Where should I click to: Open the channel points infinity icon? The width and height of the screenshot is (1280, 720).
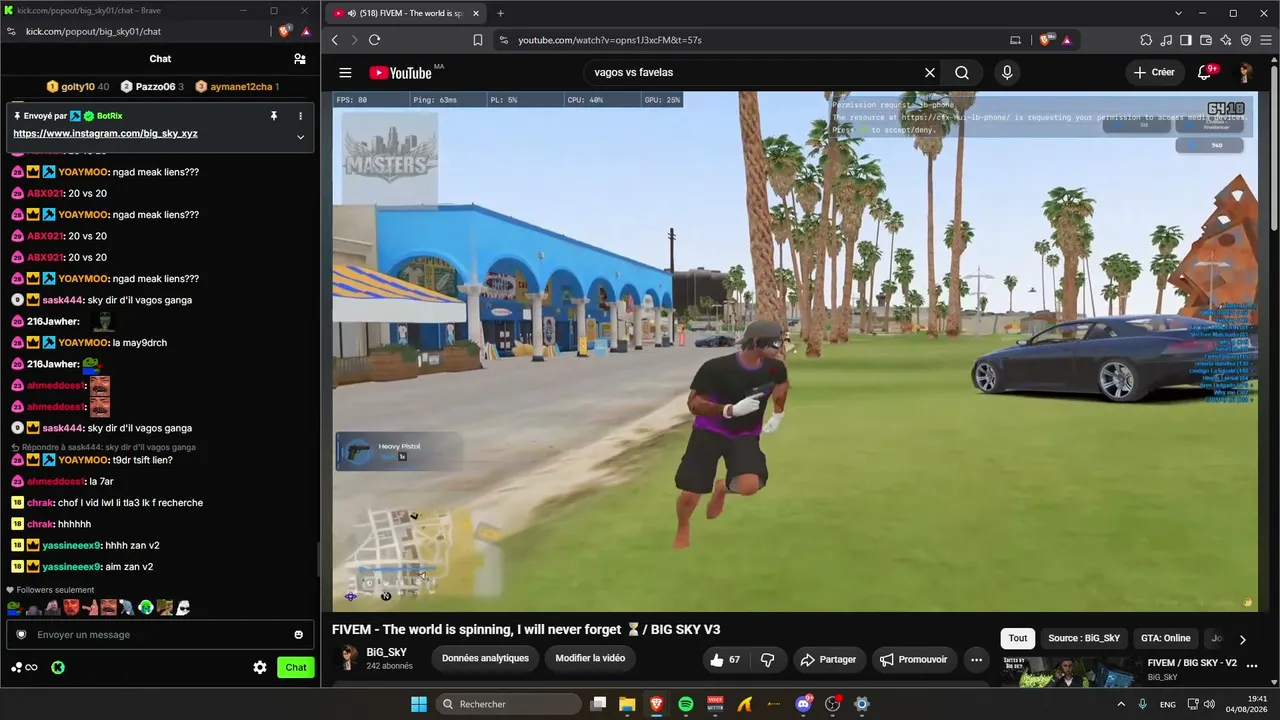coord(25,667)
